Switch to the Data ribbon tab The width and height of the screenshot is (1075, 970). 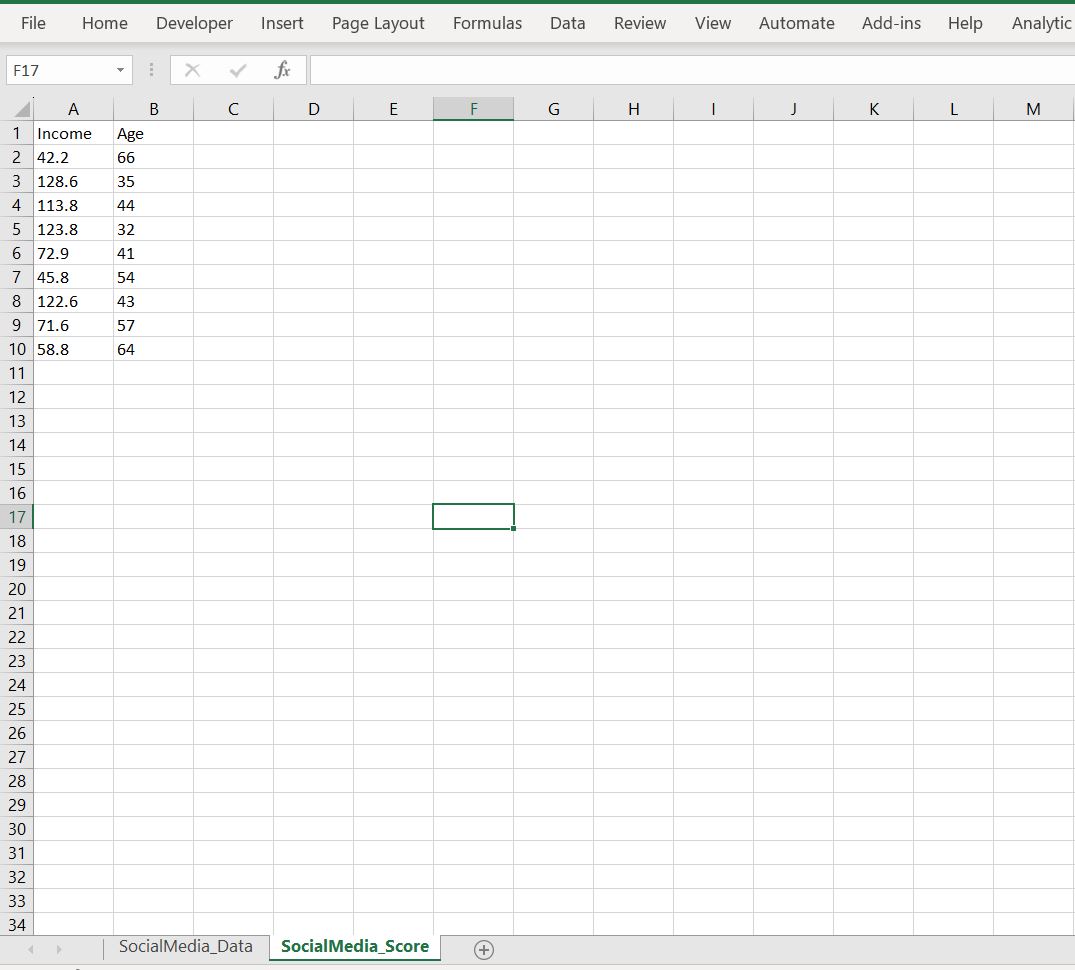[x=567, y=22]
